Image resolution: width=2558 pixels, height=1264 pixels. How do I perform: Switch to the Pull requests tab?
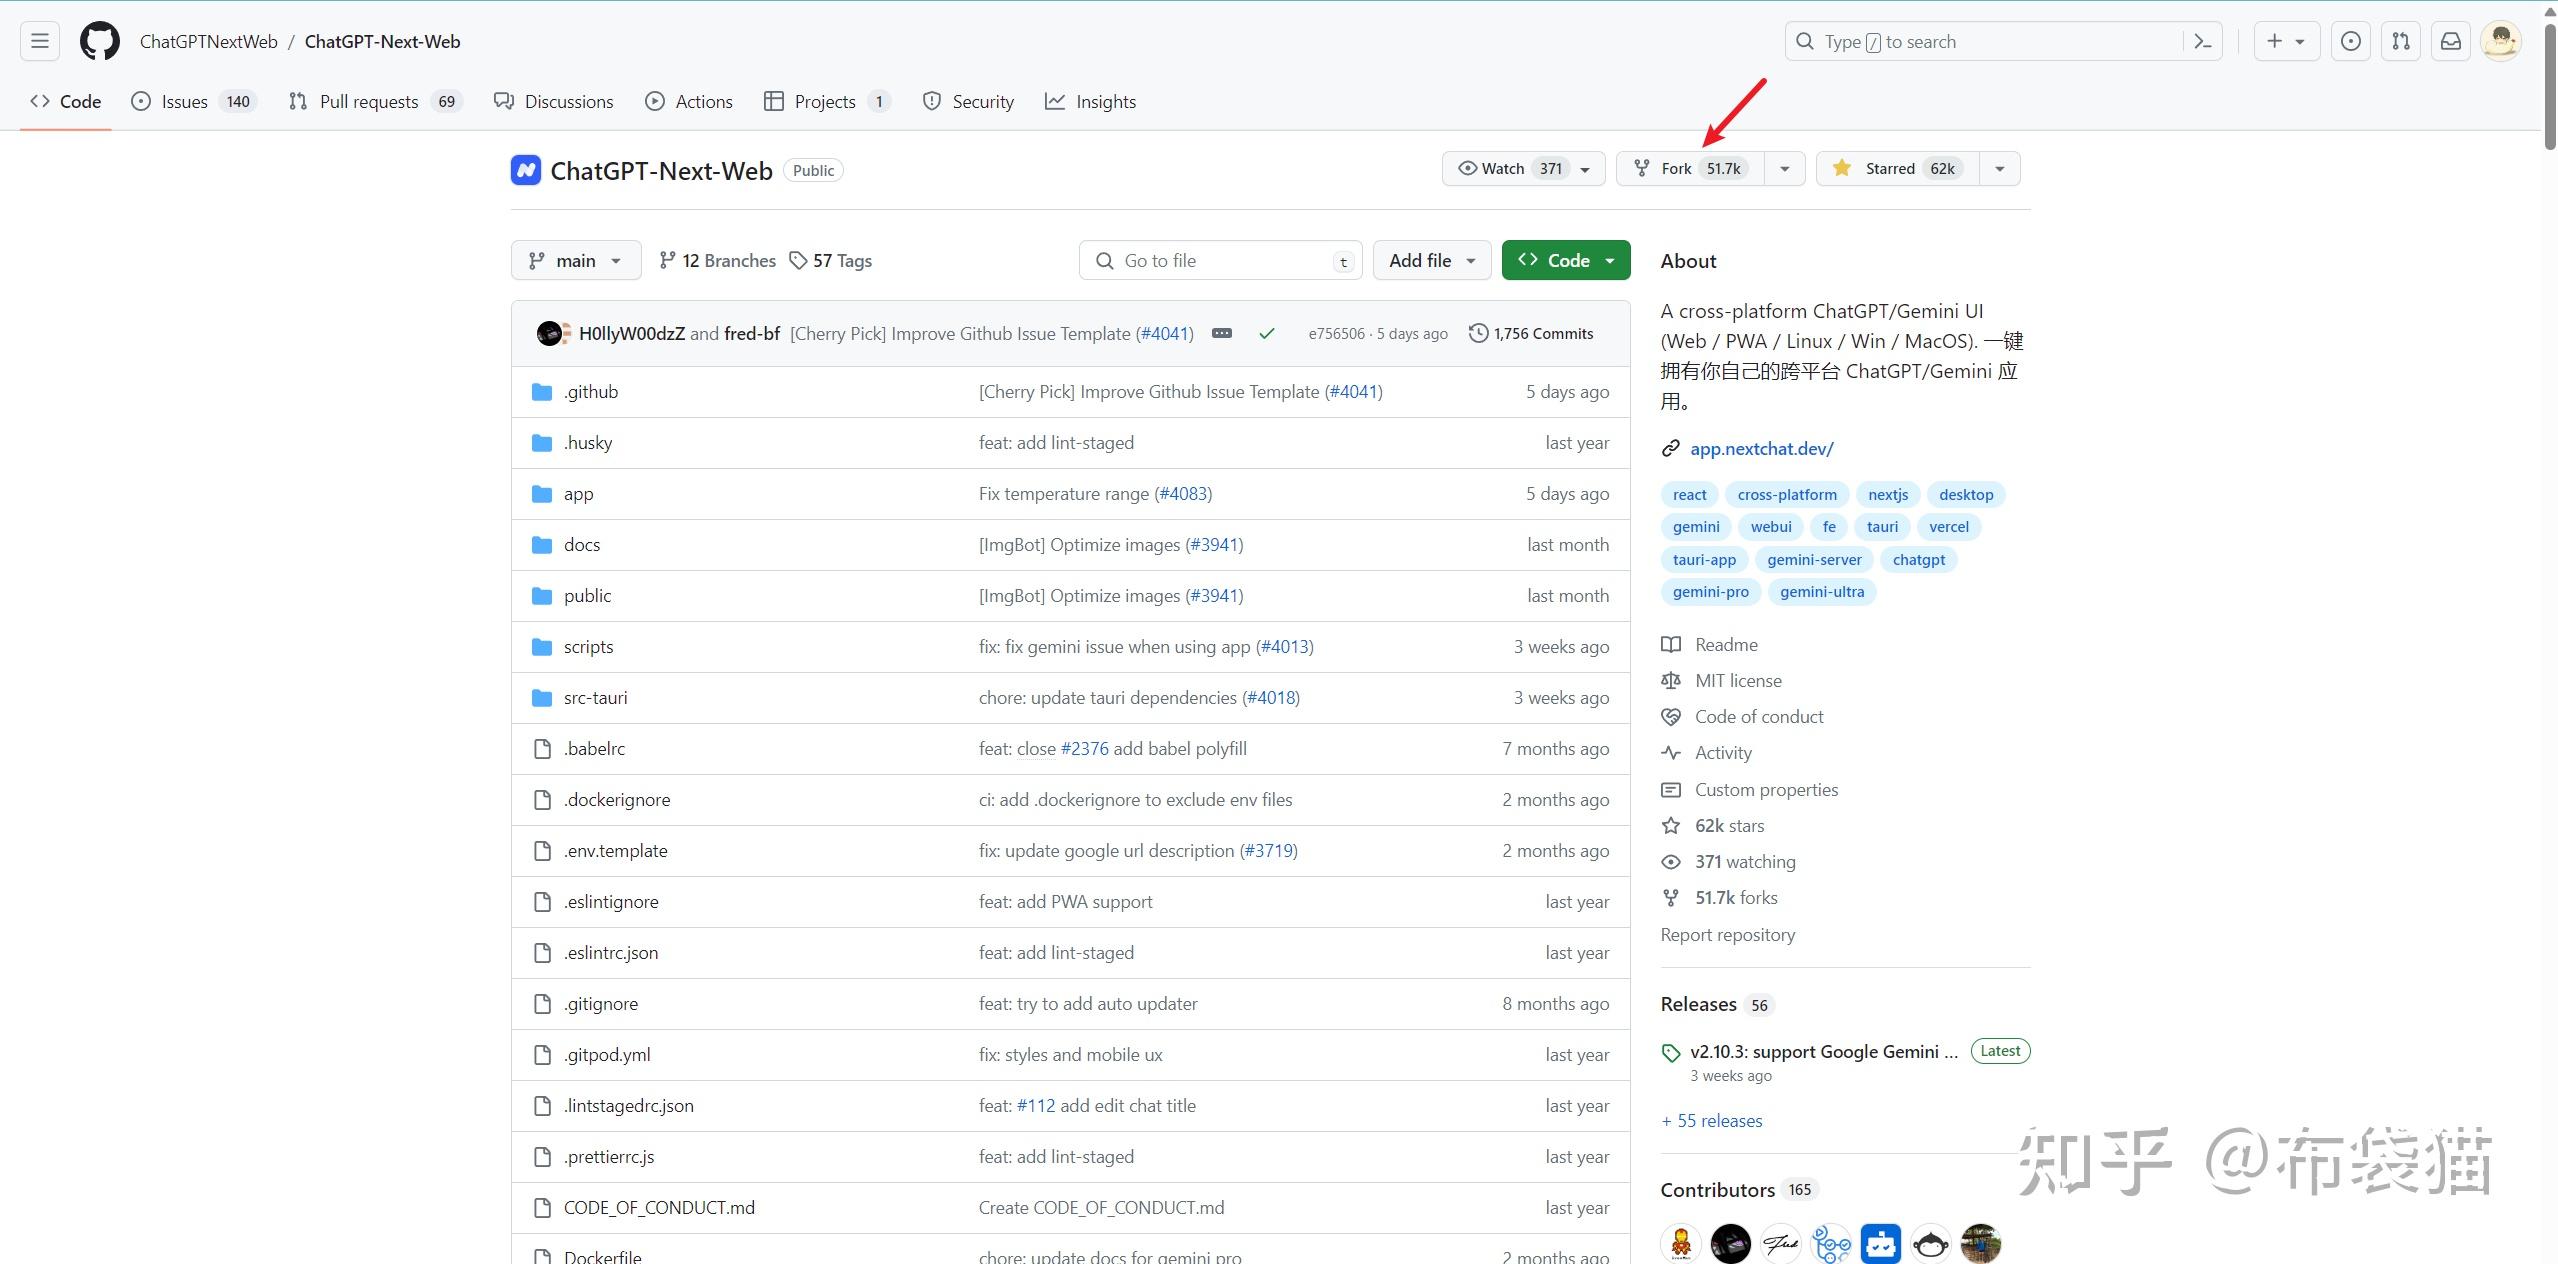click(x=368, y=102)
